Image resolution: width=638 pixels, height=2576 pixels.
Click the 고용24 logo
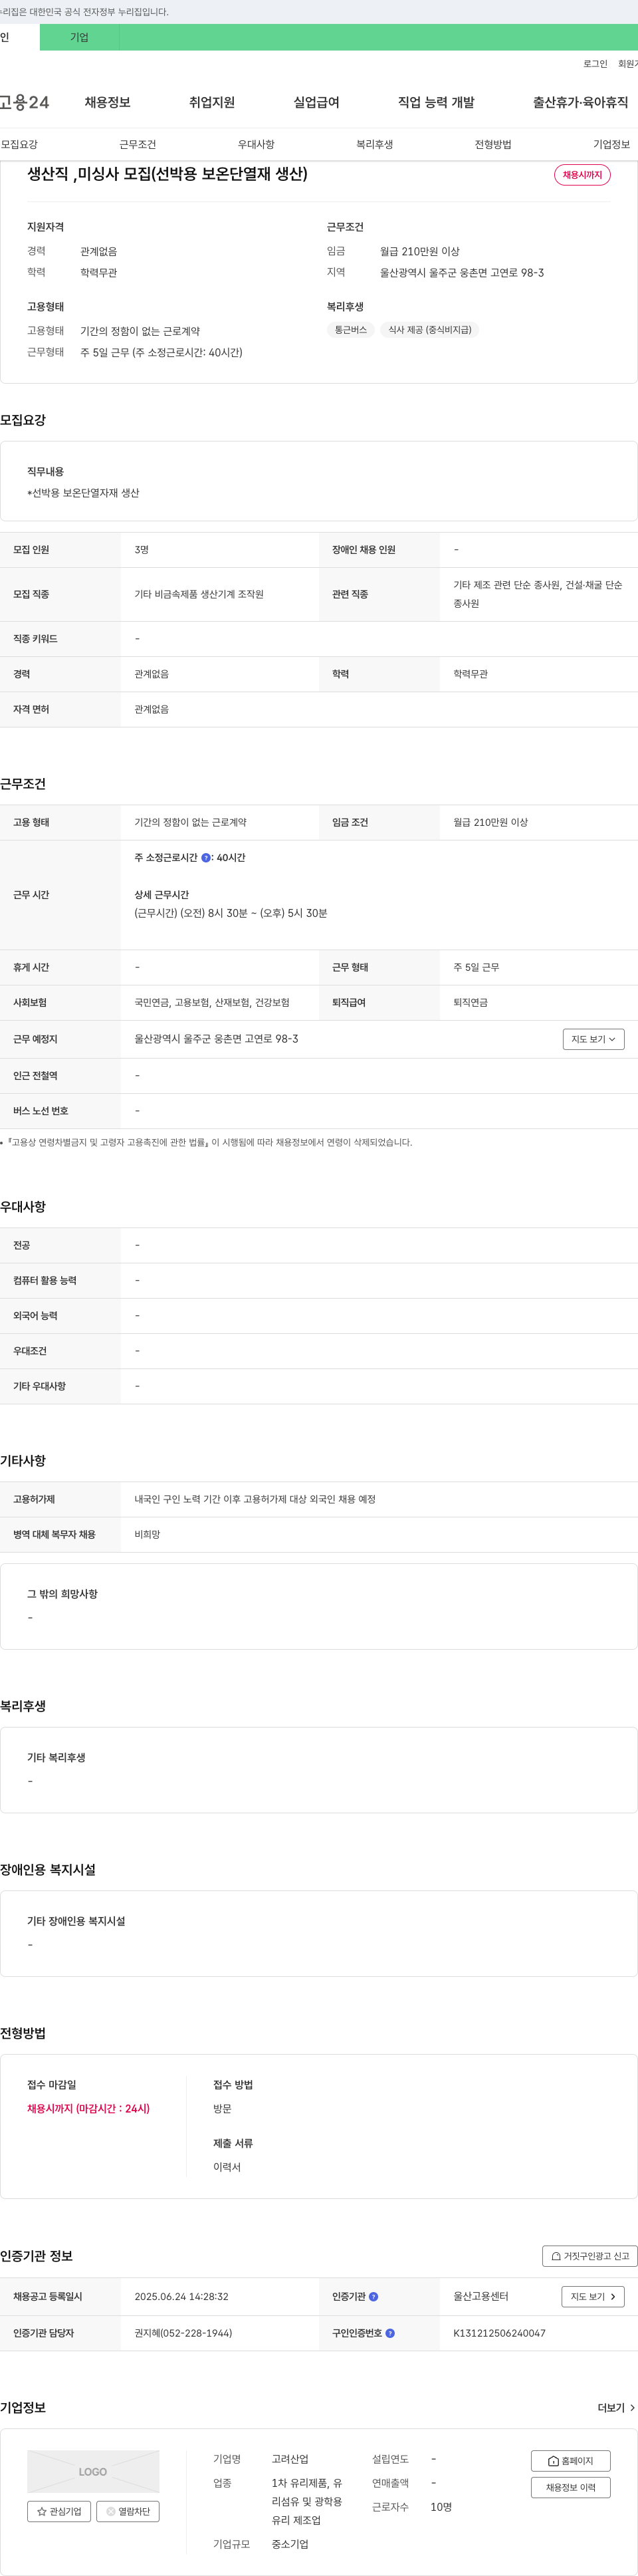click(x=25, y=103)
